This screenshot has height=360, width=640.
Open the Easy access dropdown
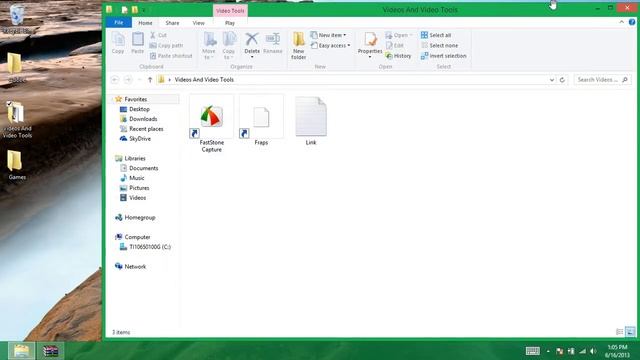331,45
